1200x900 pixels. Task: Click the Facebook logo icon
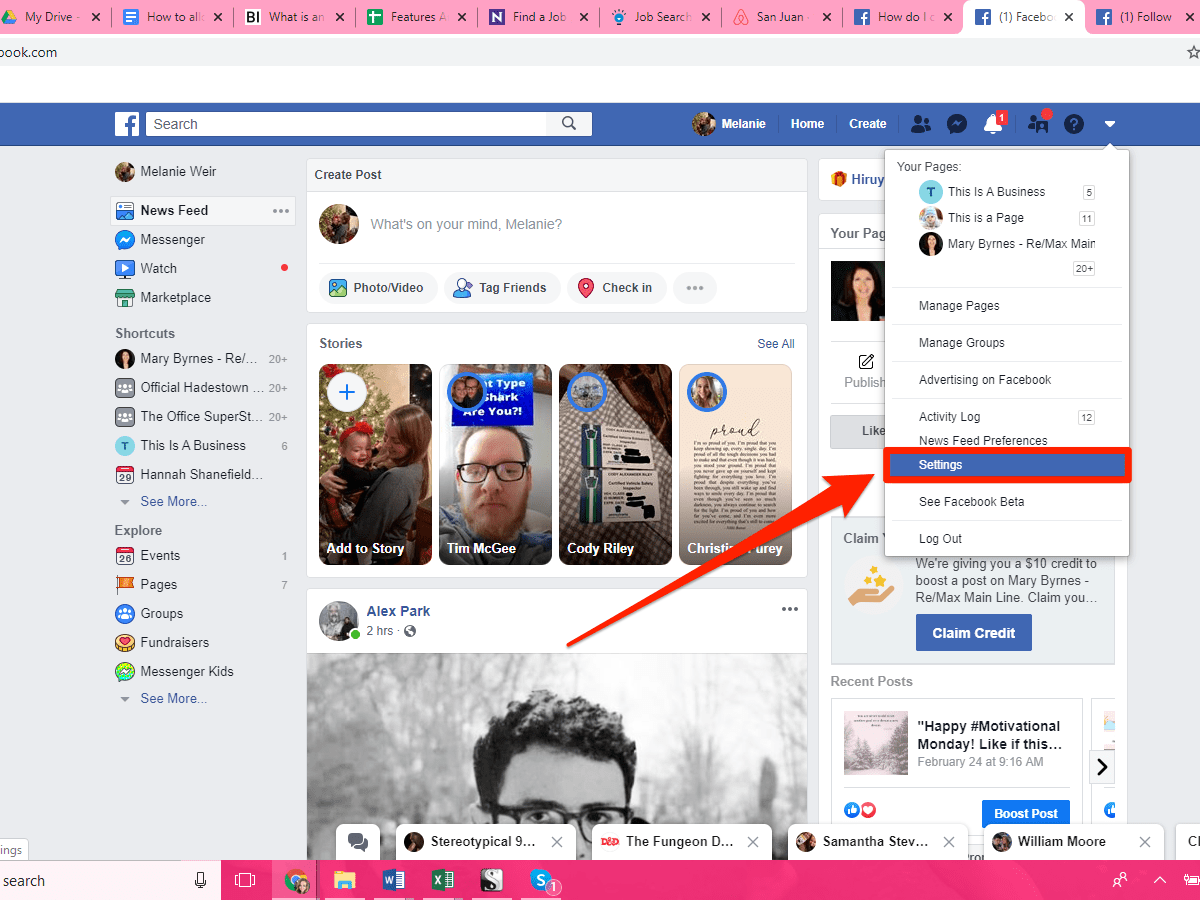127,124
